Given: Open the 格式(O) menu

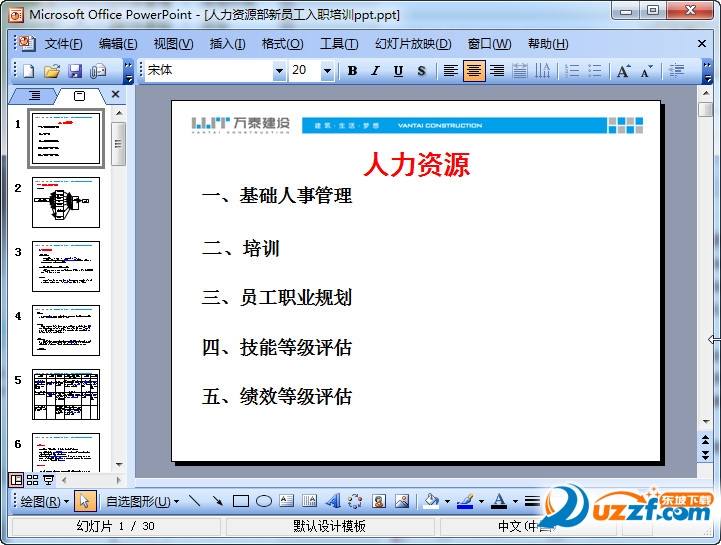Looking at the screenshot, I should pyautogui.click(x=282, y=44).
